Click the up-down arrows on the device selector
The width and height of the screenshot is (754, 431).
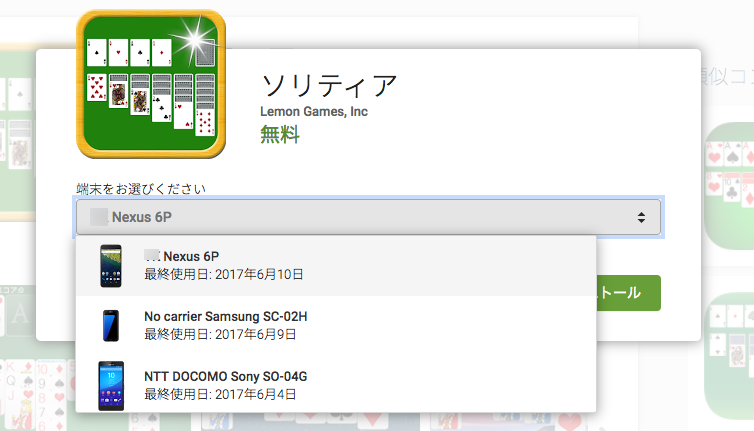point(640,217)
